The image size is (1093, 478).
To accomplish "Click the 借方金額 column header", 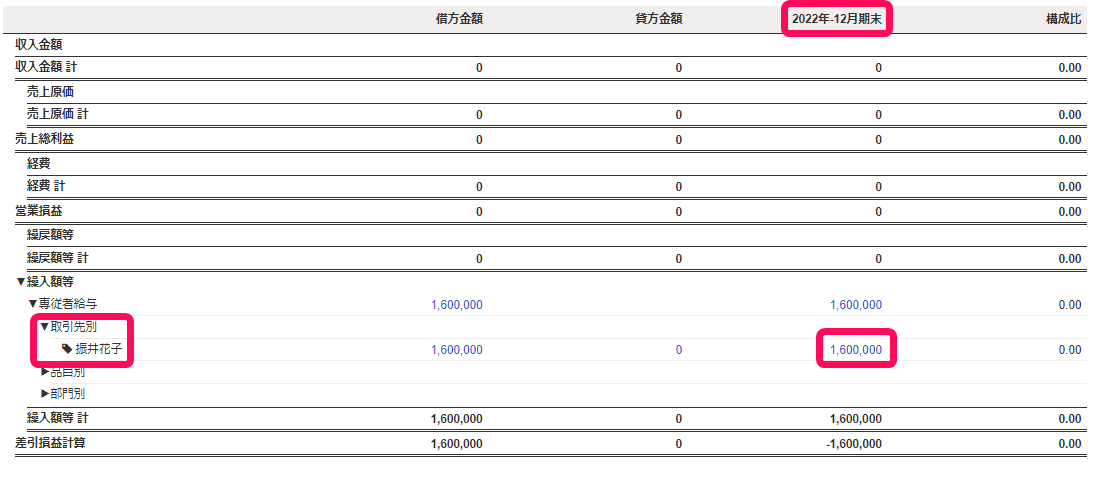I will (459, 19).
